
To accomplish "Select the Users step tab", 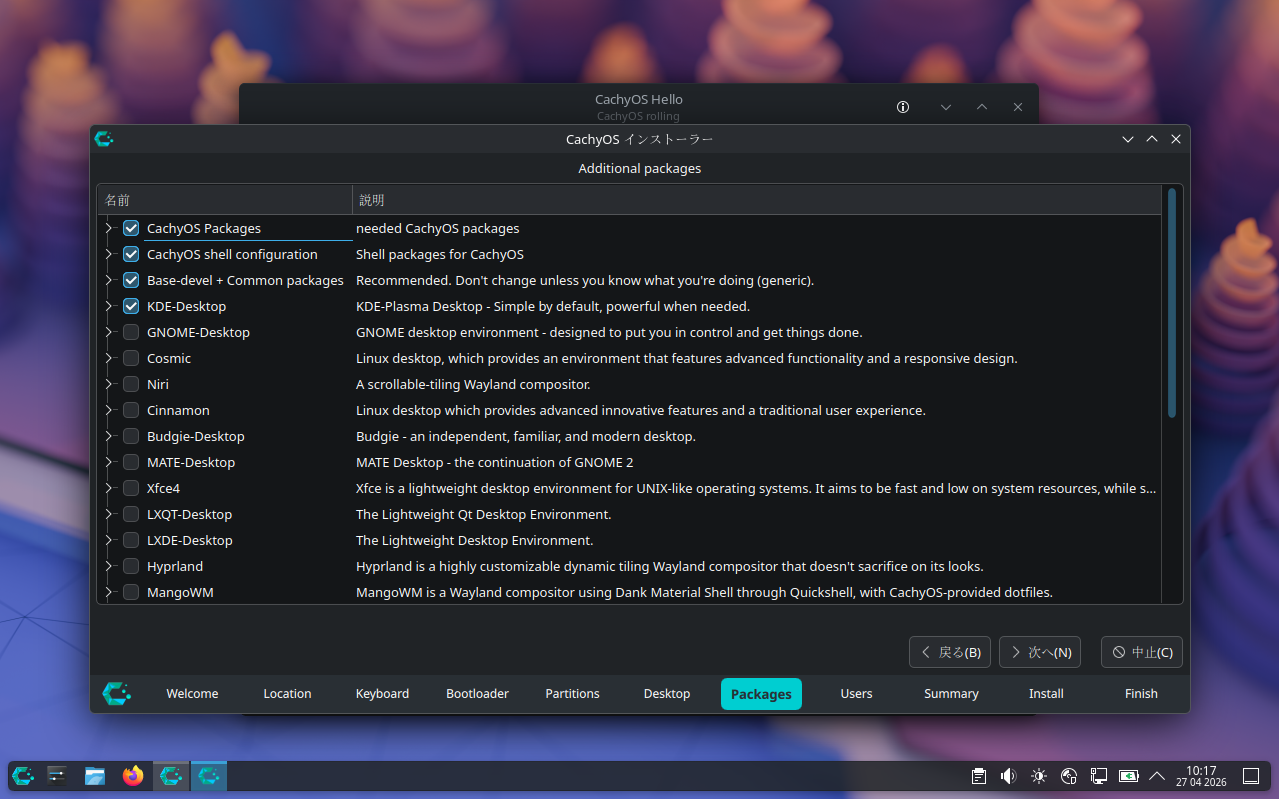I will pos(856,693).
